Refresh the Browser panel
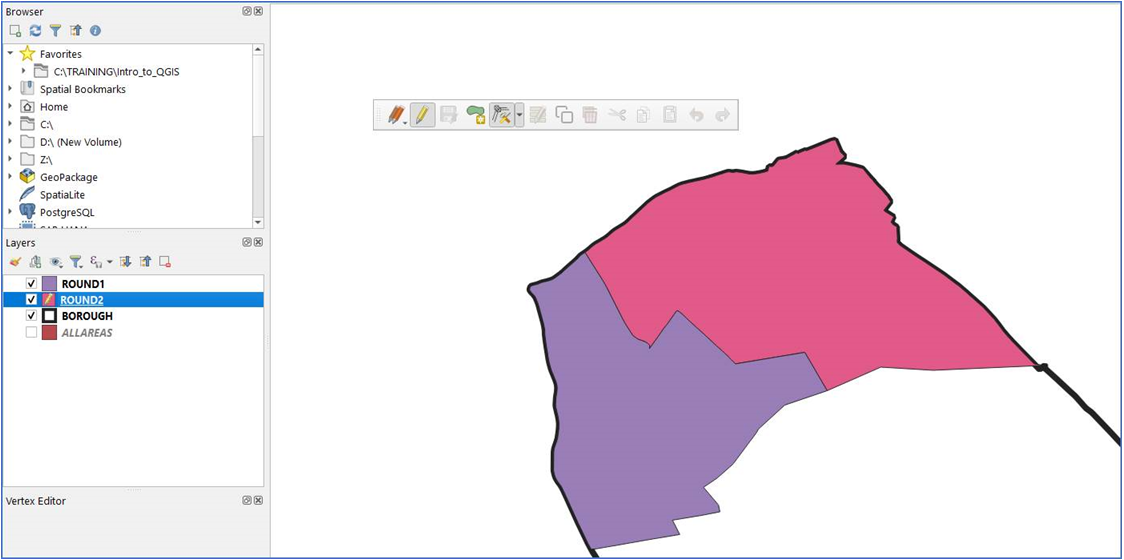The image size is (1124, 560). tap(35, 31)
